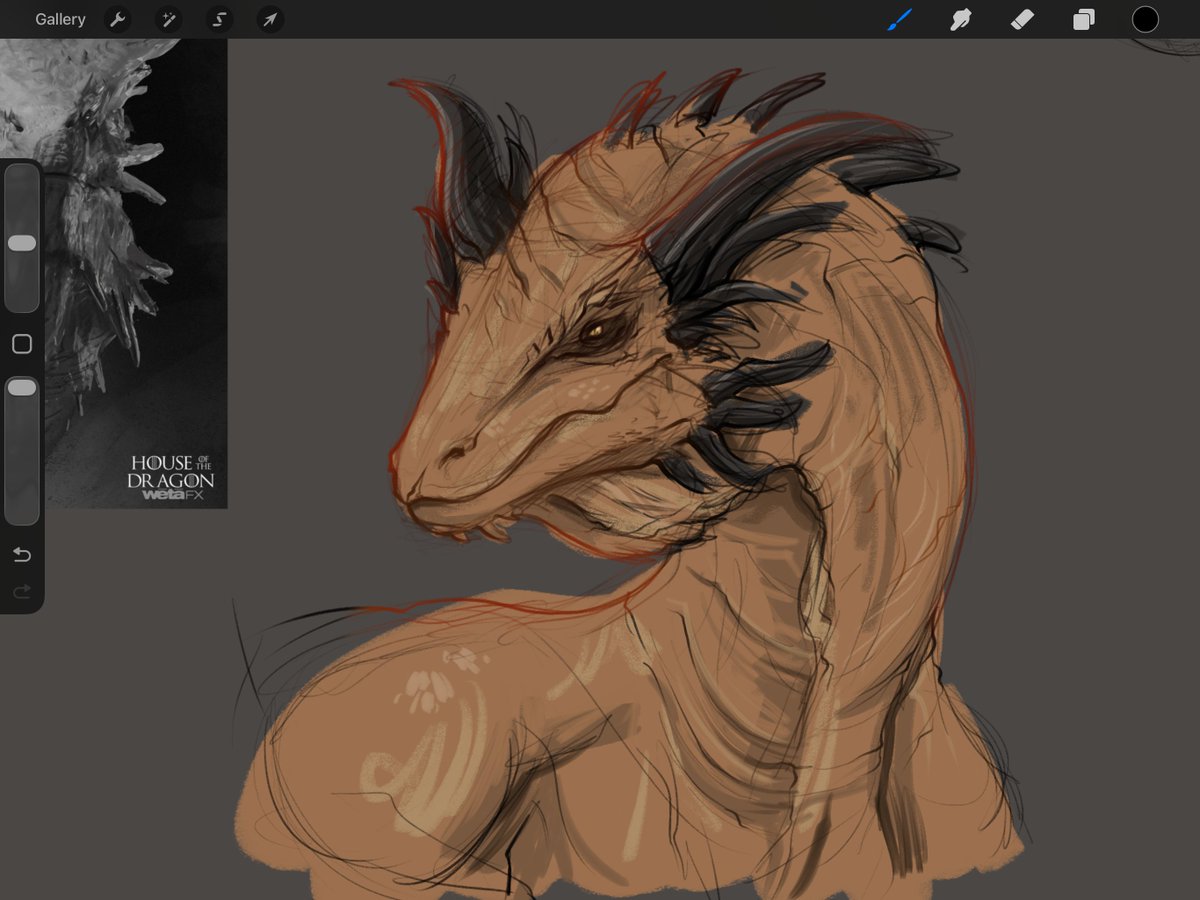Undo the last stroke with the undo arrow
Image resolution: width=1200 pixels, height=900 pixels.
coord(22,555)
